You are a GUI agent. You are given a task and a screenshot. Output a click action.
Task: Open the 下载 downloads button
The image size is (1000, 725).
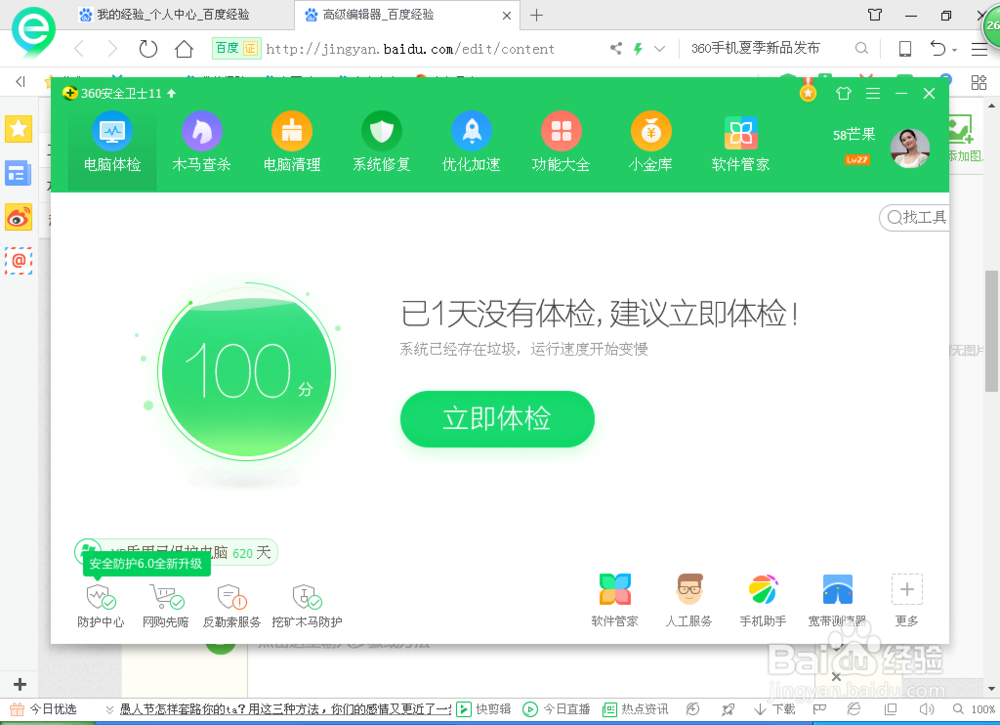774,709
